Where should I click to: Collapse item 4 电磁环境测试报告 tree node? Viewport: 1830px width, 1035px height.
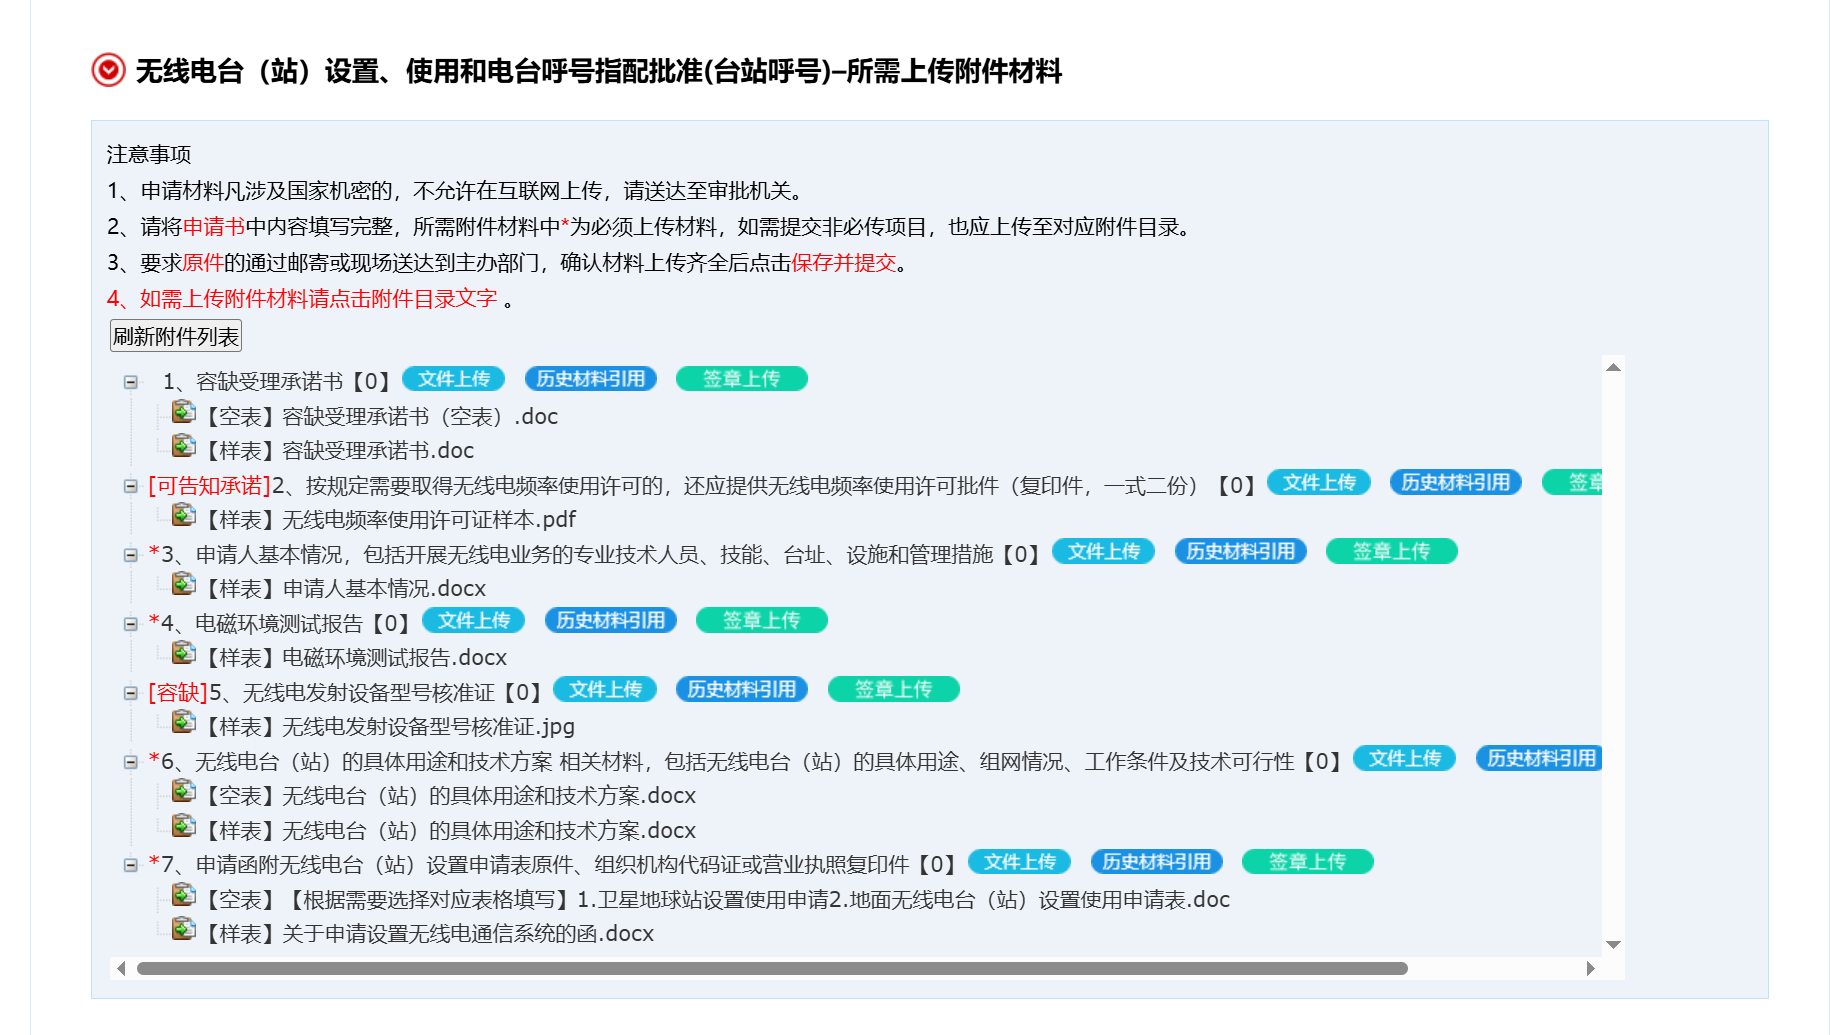click(x=130, y=624)
